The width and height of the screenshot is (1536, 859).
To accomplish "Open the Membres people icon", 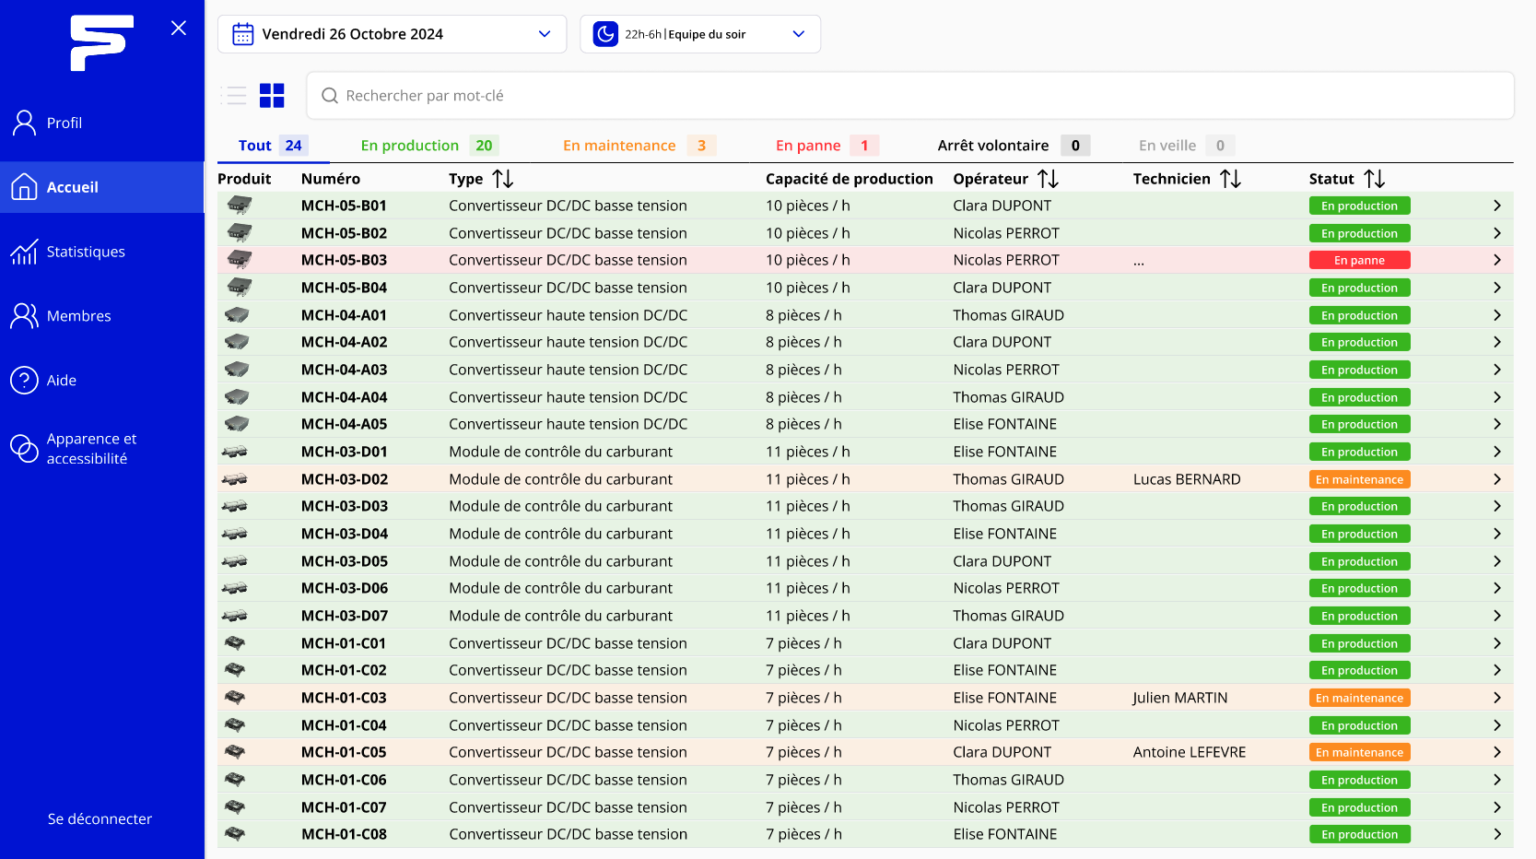I will [24, 316].
